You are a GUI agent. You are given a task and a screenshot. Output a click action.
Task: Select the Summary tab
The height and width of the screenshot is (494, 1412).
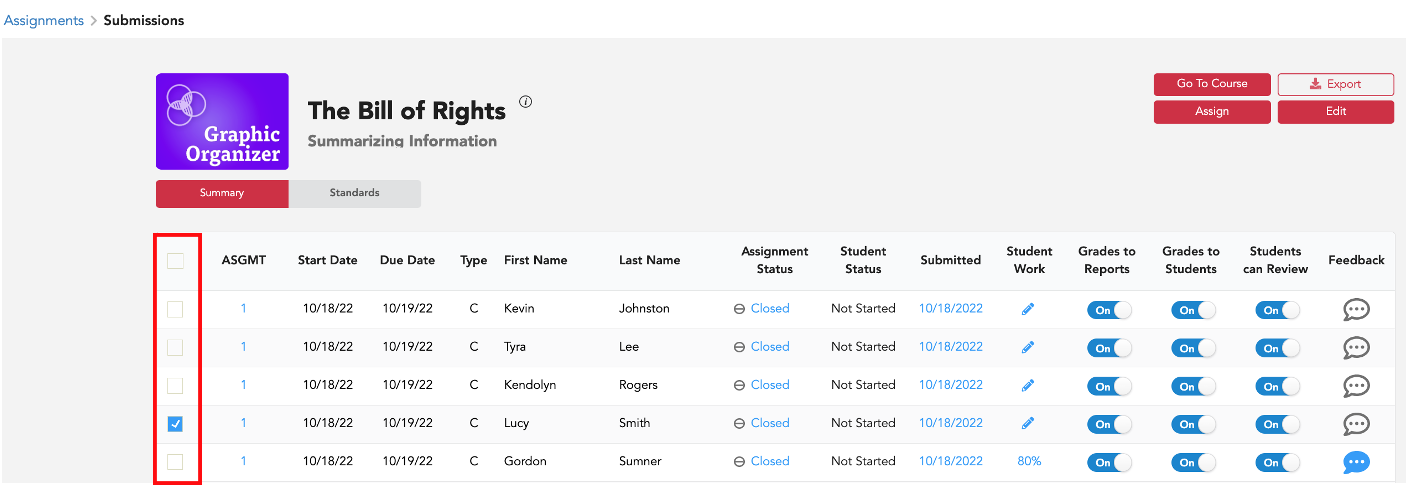[222, 193]
